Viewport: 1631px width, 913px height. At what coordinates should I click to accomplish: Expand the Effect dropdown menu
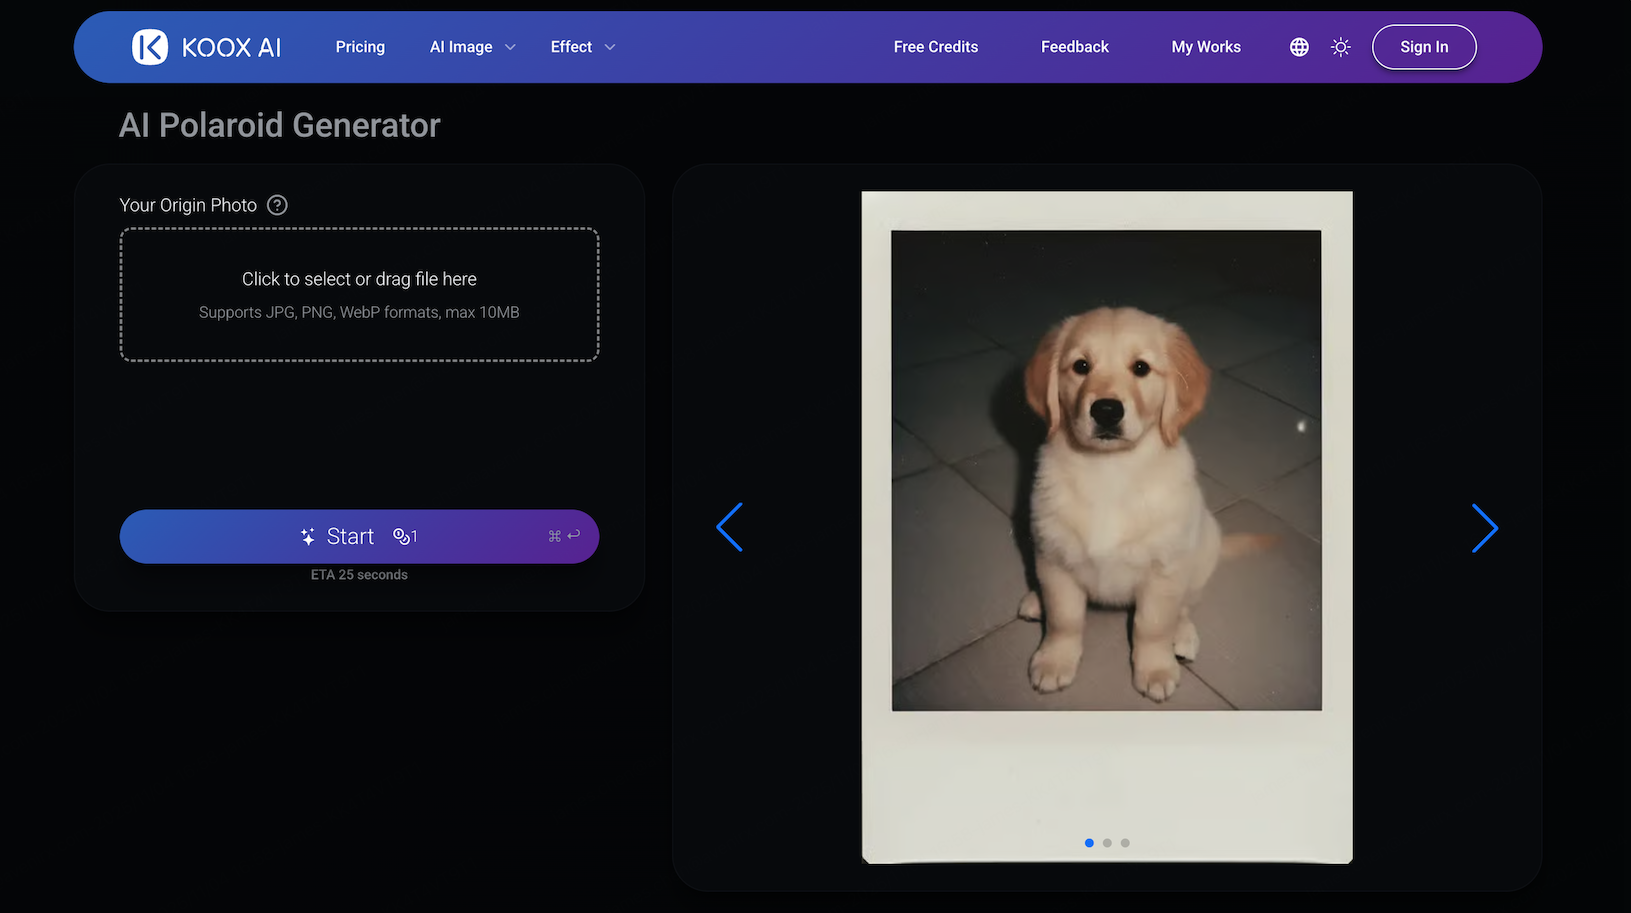582,47
